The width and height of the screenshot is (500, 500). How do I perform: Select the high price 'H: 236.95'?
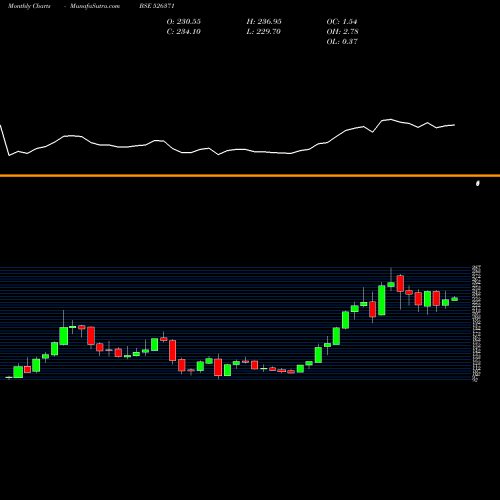point(264,22)
